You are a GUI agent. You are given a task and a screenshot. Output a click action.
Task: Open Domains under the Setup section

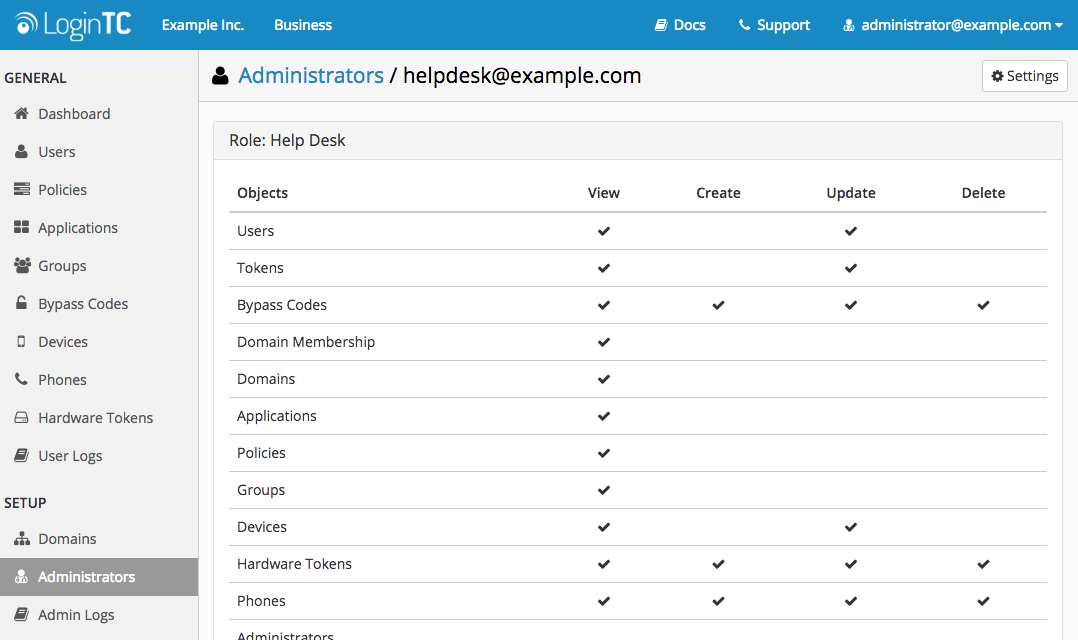[x=99, y=539]
